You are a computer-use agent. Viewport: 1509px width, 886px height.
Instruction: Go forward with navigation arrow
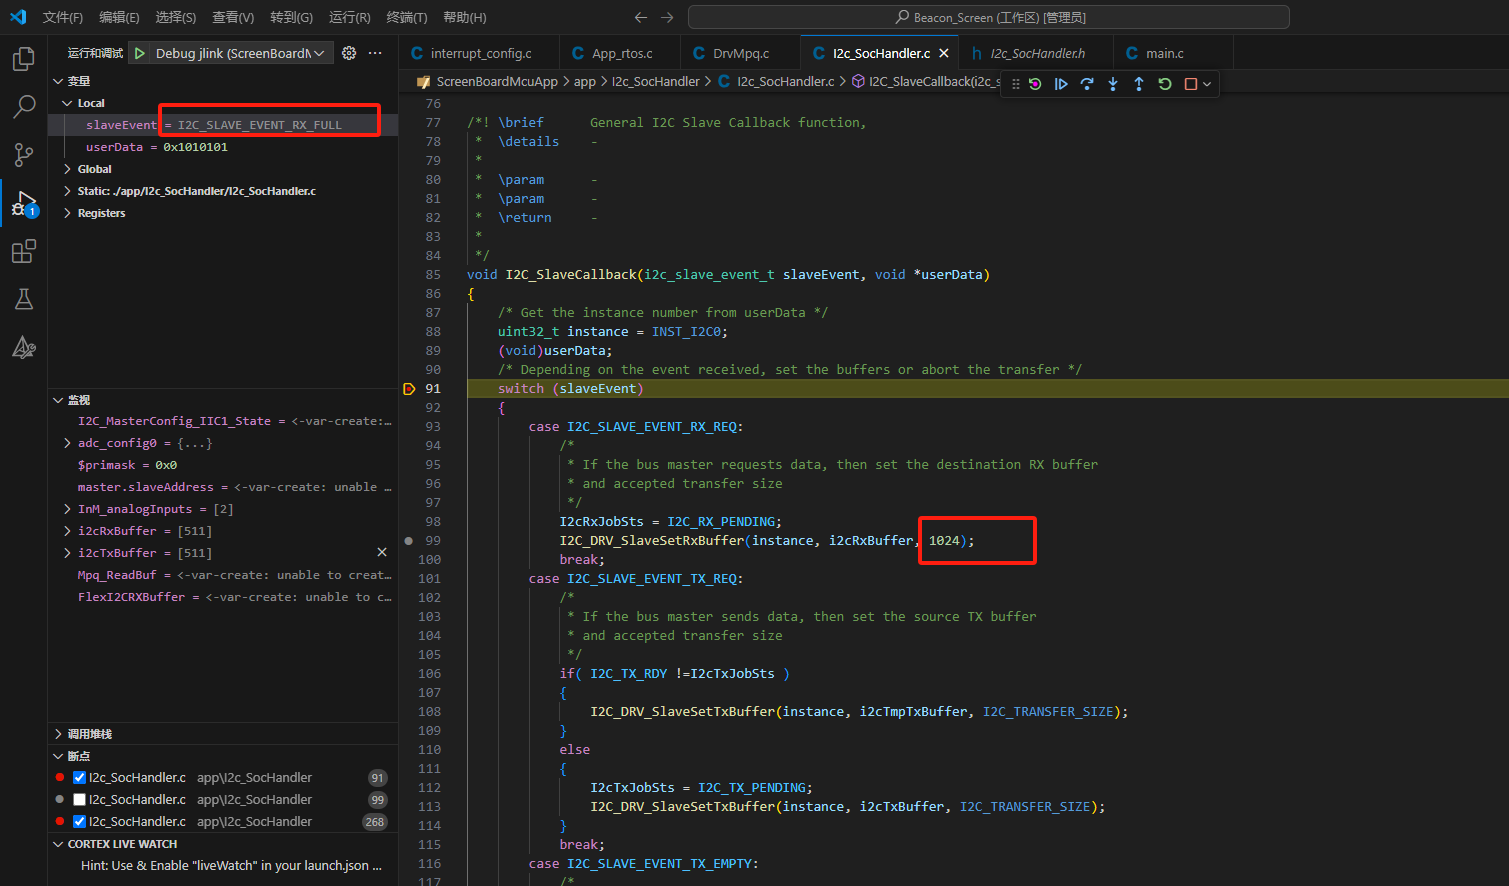coord(667,17)
